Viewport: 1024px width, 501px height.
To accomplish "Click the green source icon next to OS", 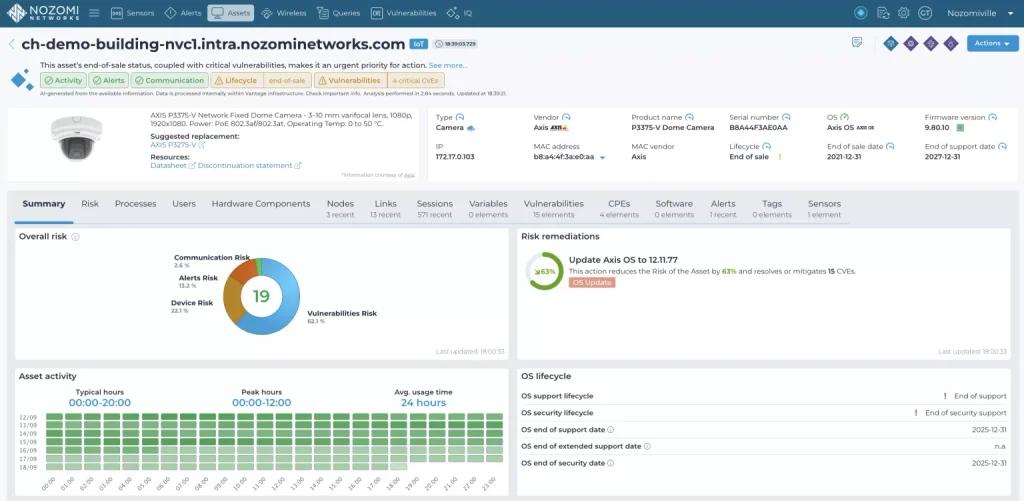I will (x=844, y=118).
